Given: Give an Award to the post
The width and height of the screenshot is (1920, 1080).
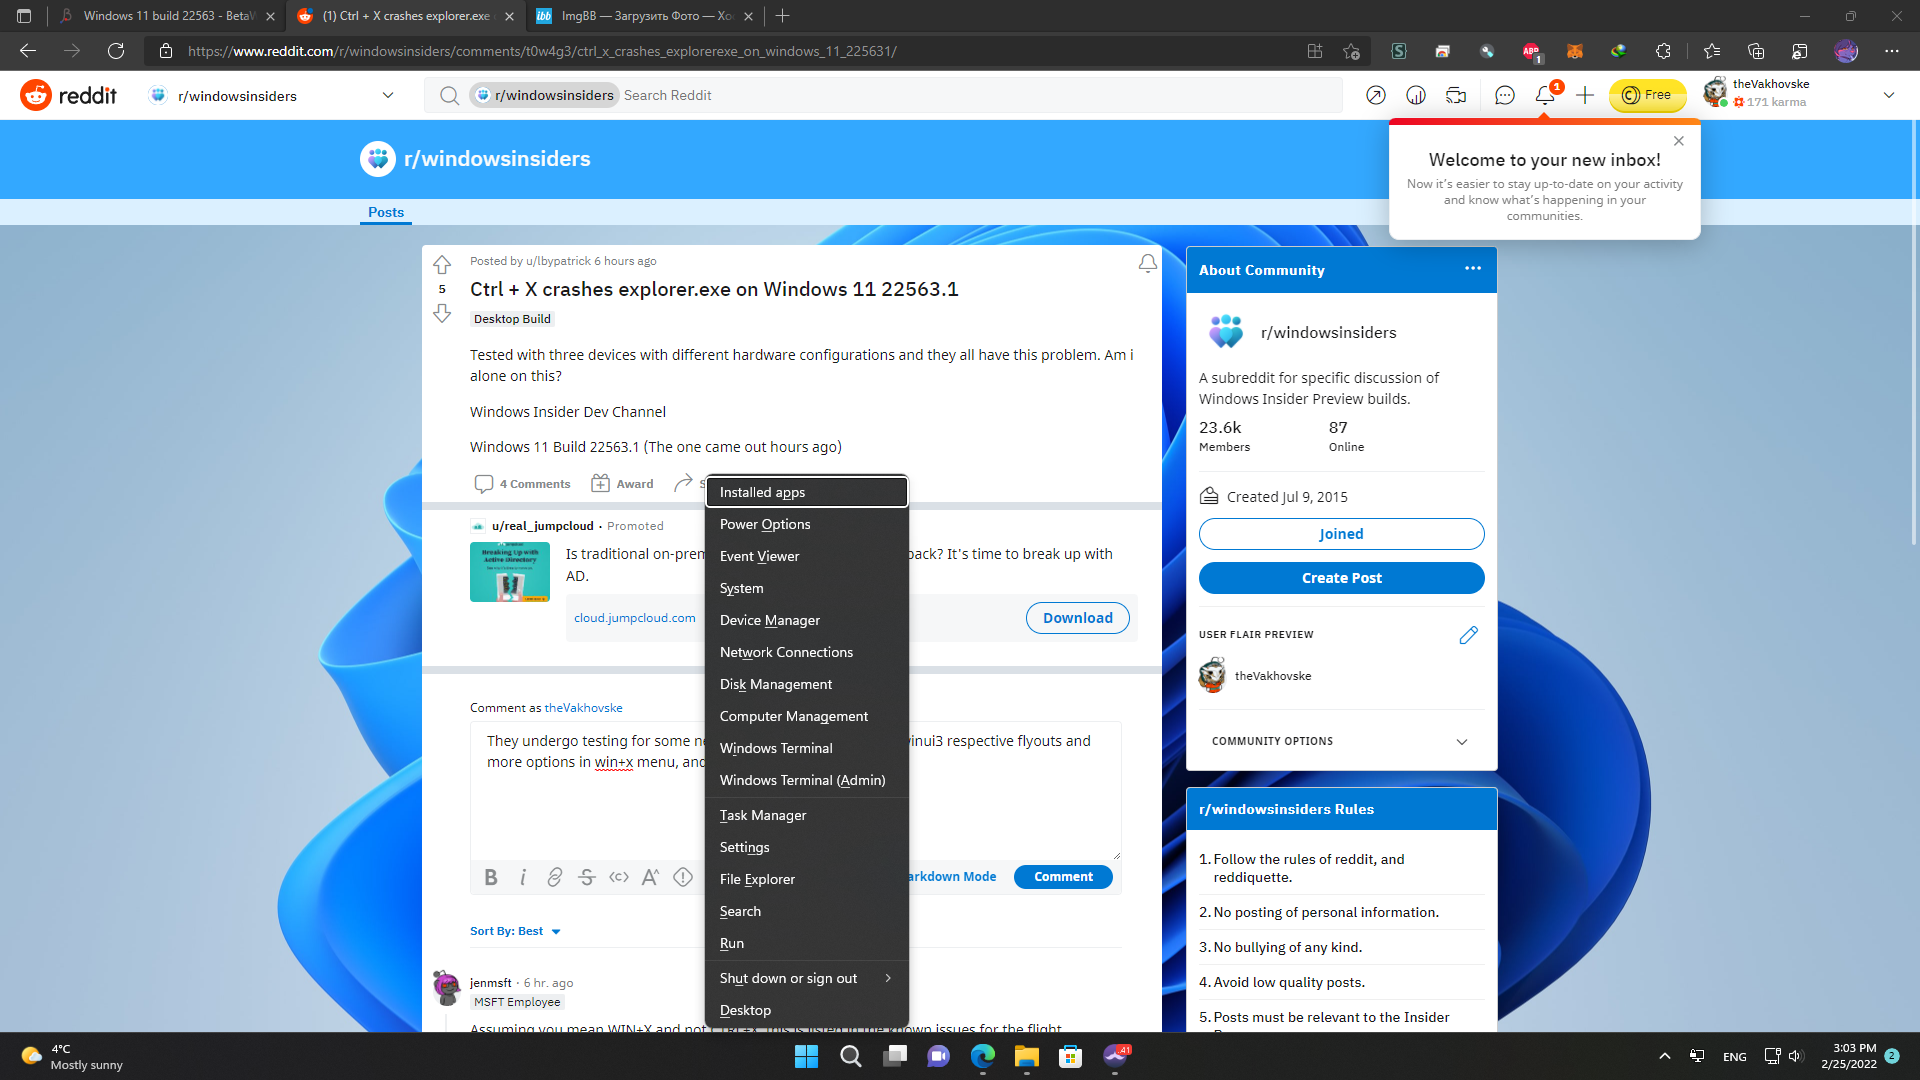Looking at the screenshot, I should (622, 484).
